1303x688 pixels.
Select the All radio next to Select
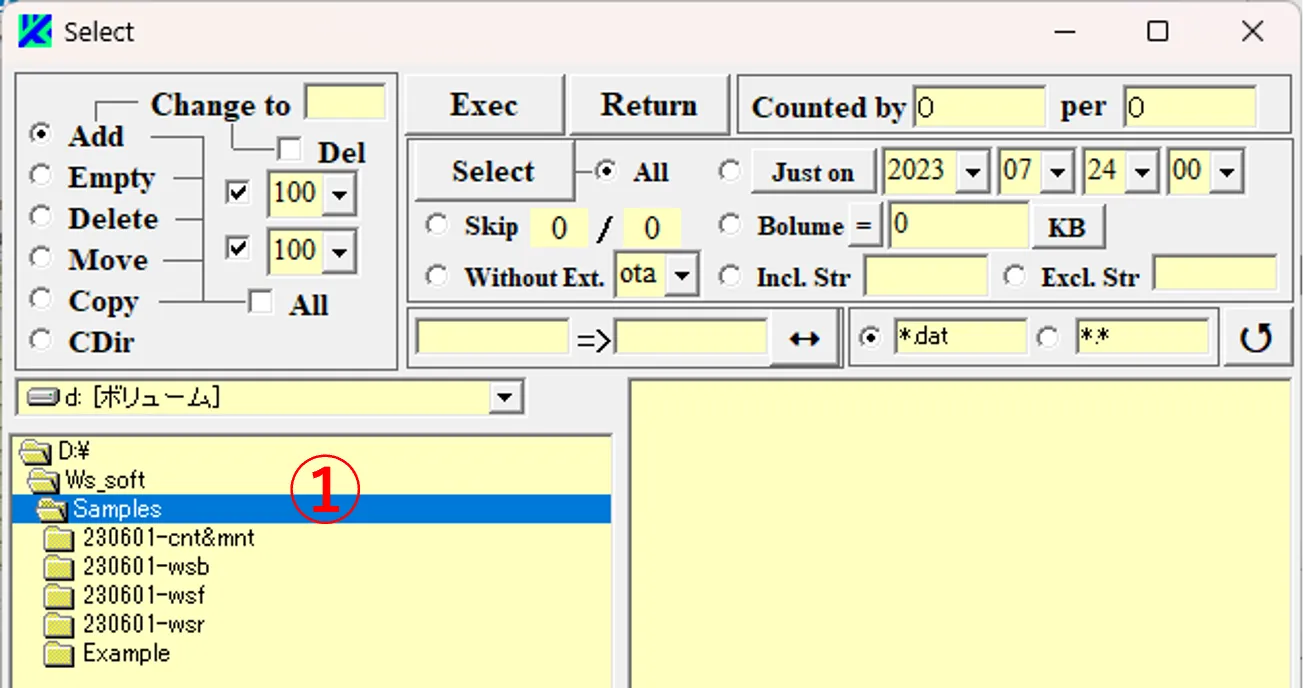pyautogui.click(x=605, y=171)
